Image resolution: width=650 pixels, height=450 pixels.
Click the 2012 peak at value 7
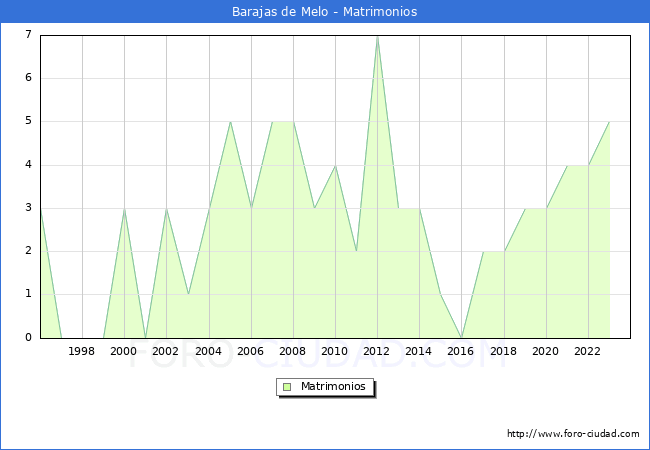coord(377,36)
